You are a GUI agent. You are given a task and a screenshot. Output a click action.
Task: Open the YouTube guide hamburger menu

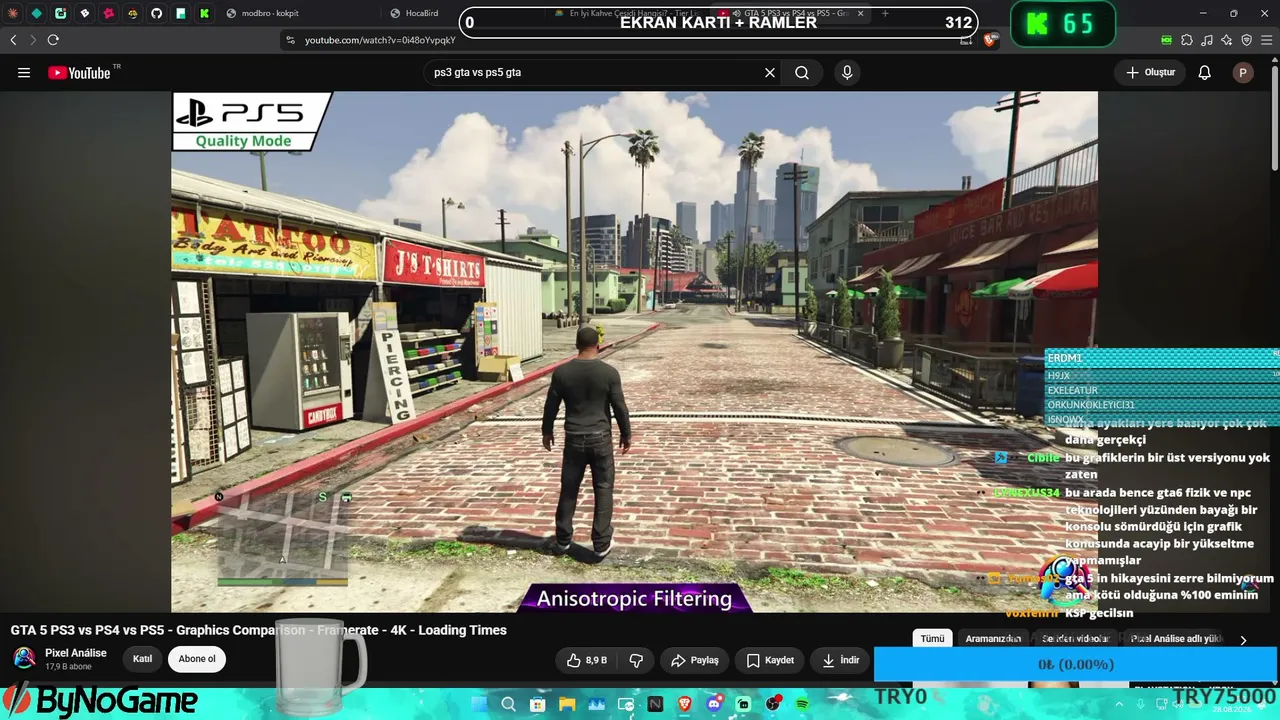tap(24, 73)
